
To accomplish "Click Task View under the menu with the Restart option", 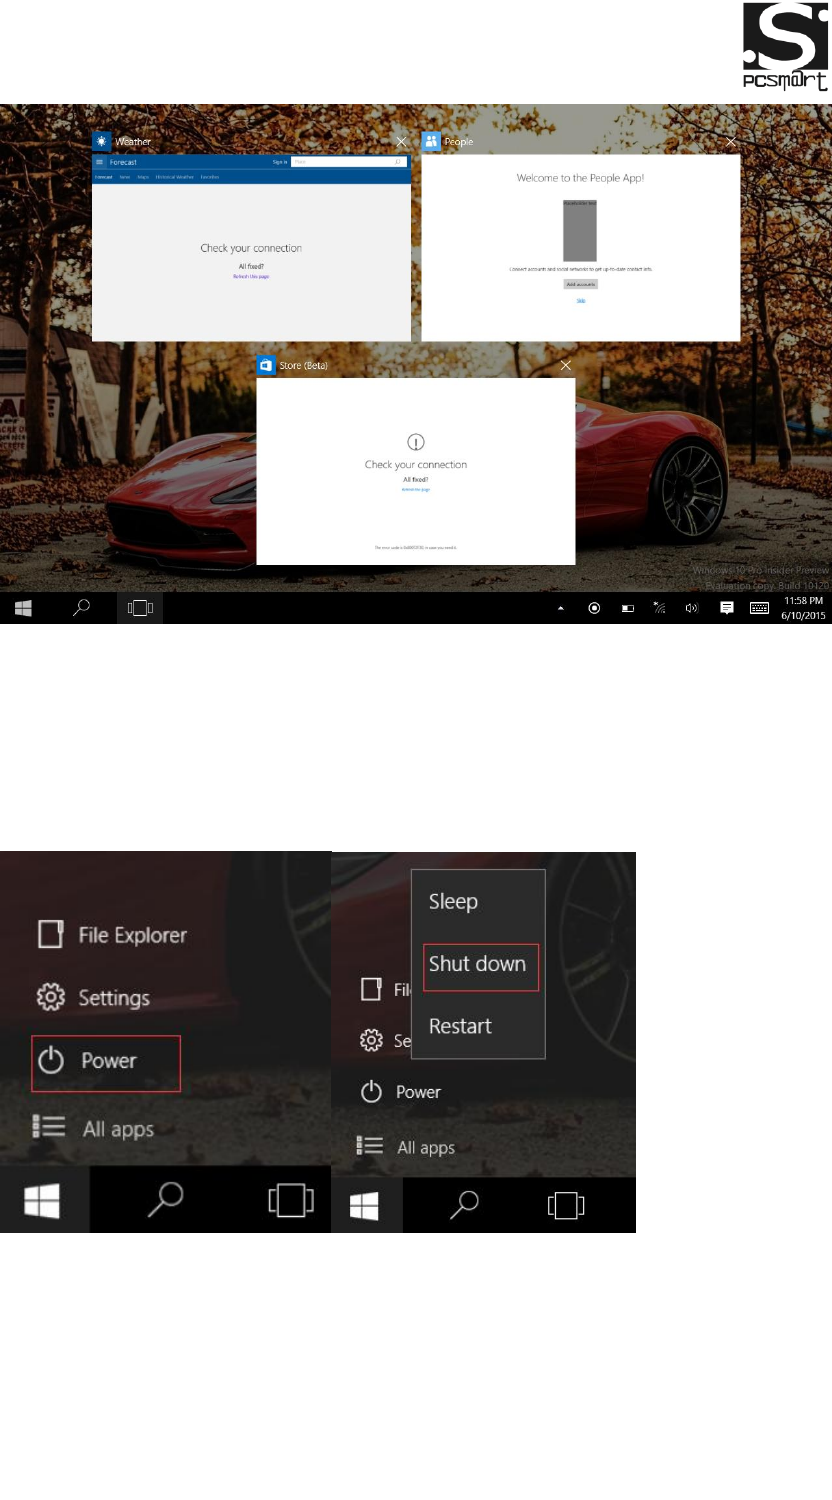I will click(566, 1207).
